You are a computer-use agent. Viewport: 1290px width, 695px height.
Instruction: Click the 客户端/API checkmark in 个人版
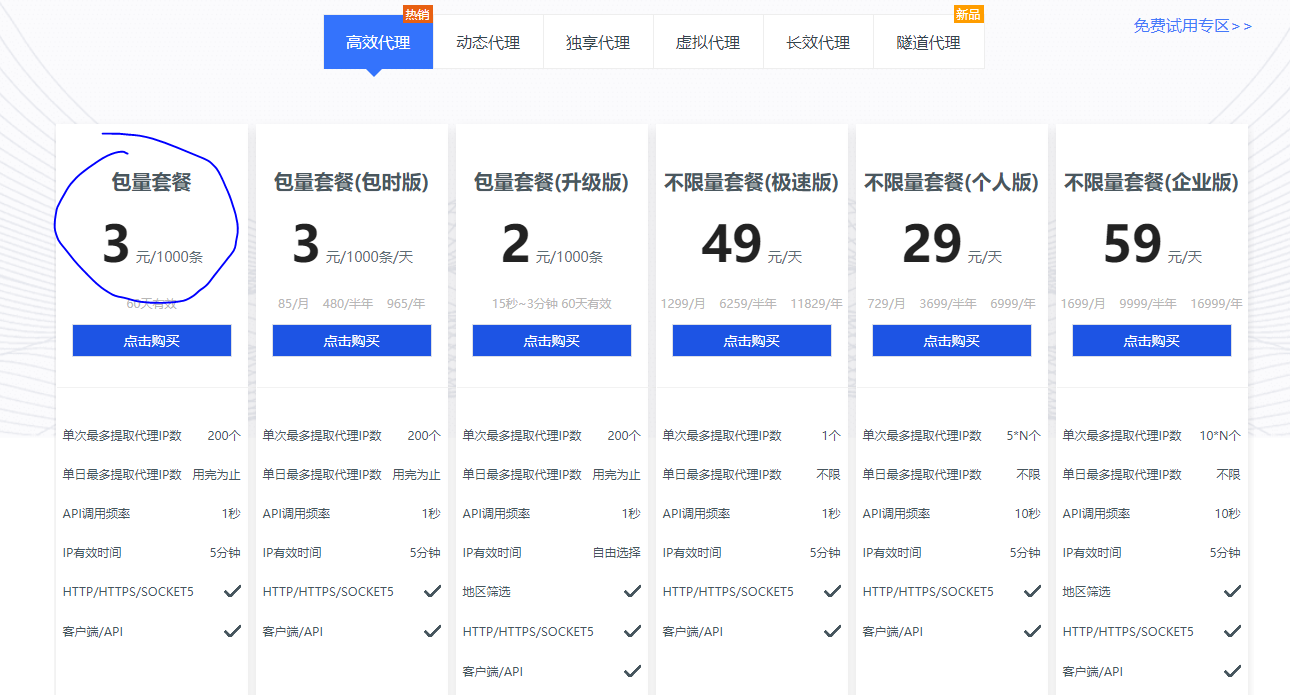click(1032, 631)
